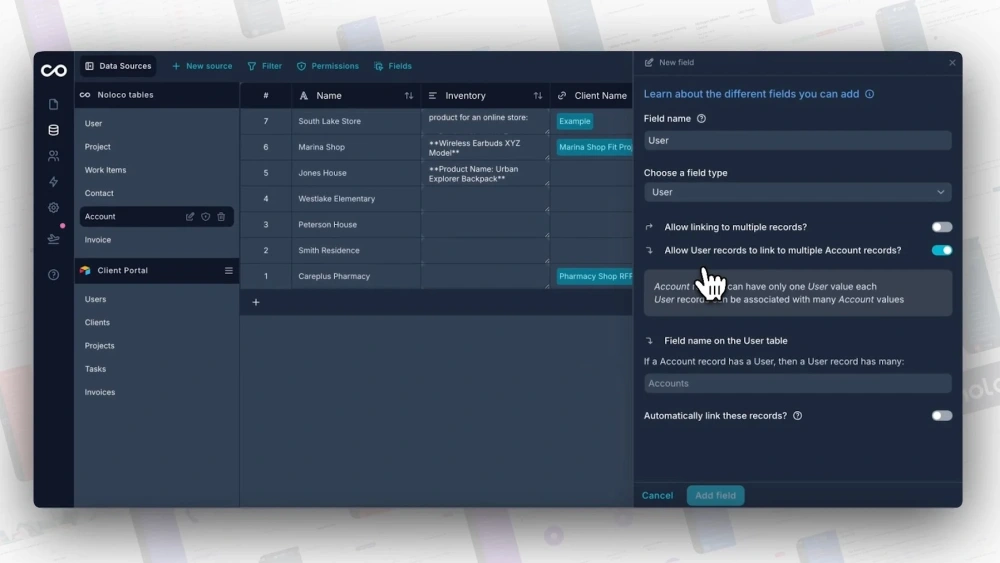Click the Peterson House cell
The width and height of the screenshot is (1000, 563).
tap(356, 224)
